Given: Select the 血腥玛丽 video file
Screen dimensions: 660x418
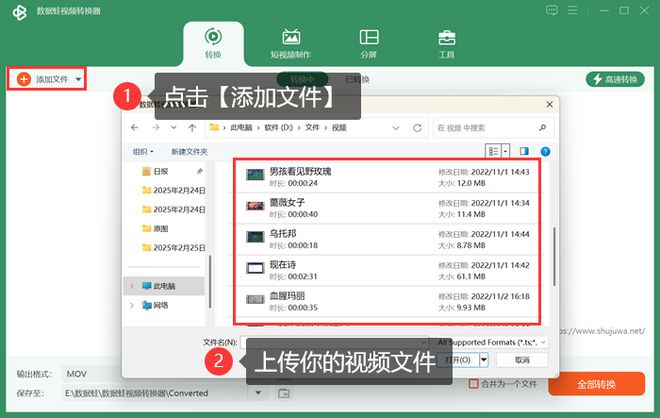Looking at the screenshot, I should 387,301.
